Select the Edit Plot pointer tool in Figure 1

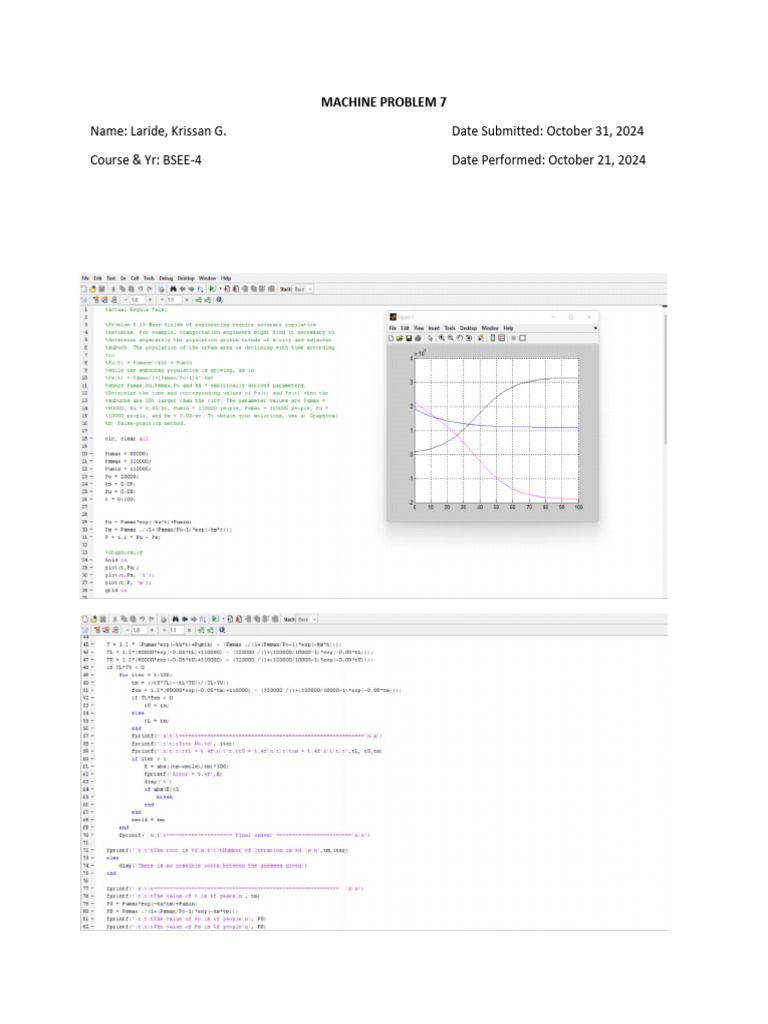tap(430, 338)
